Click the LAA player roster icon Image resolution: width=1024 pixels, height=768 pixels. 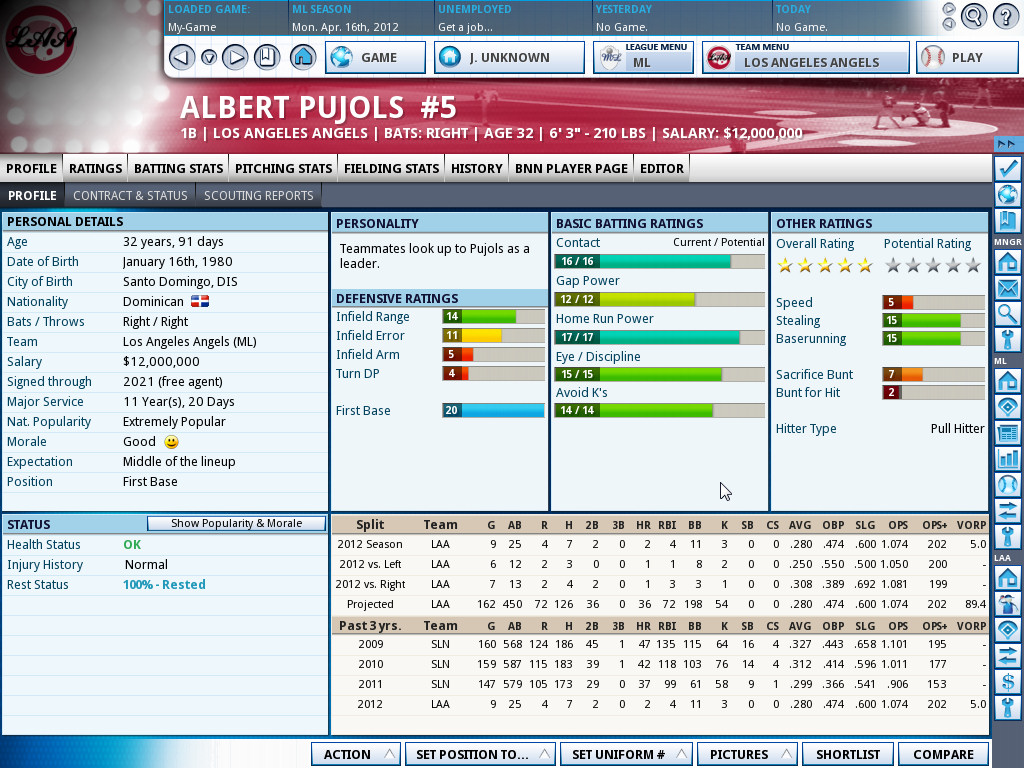[x=1008, y=604]
